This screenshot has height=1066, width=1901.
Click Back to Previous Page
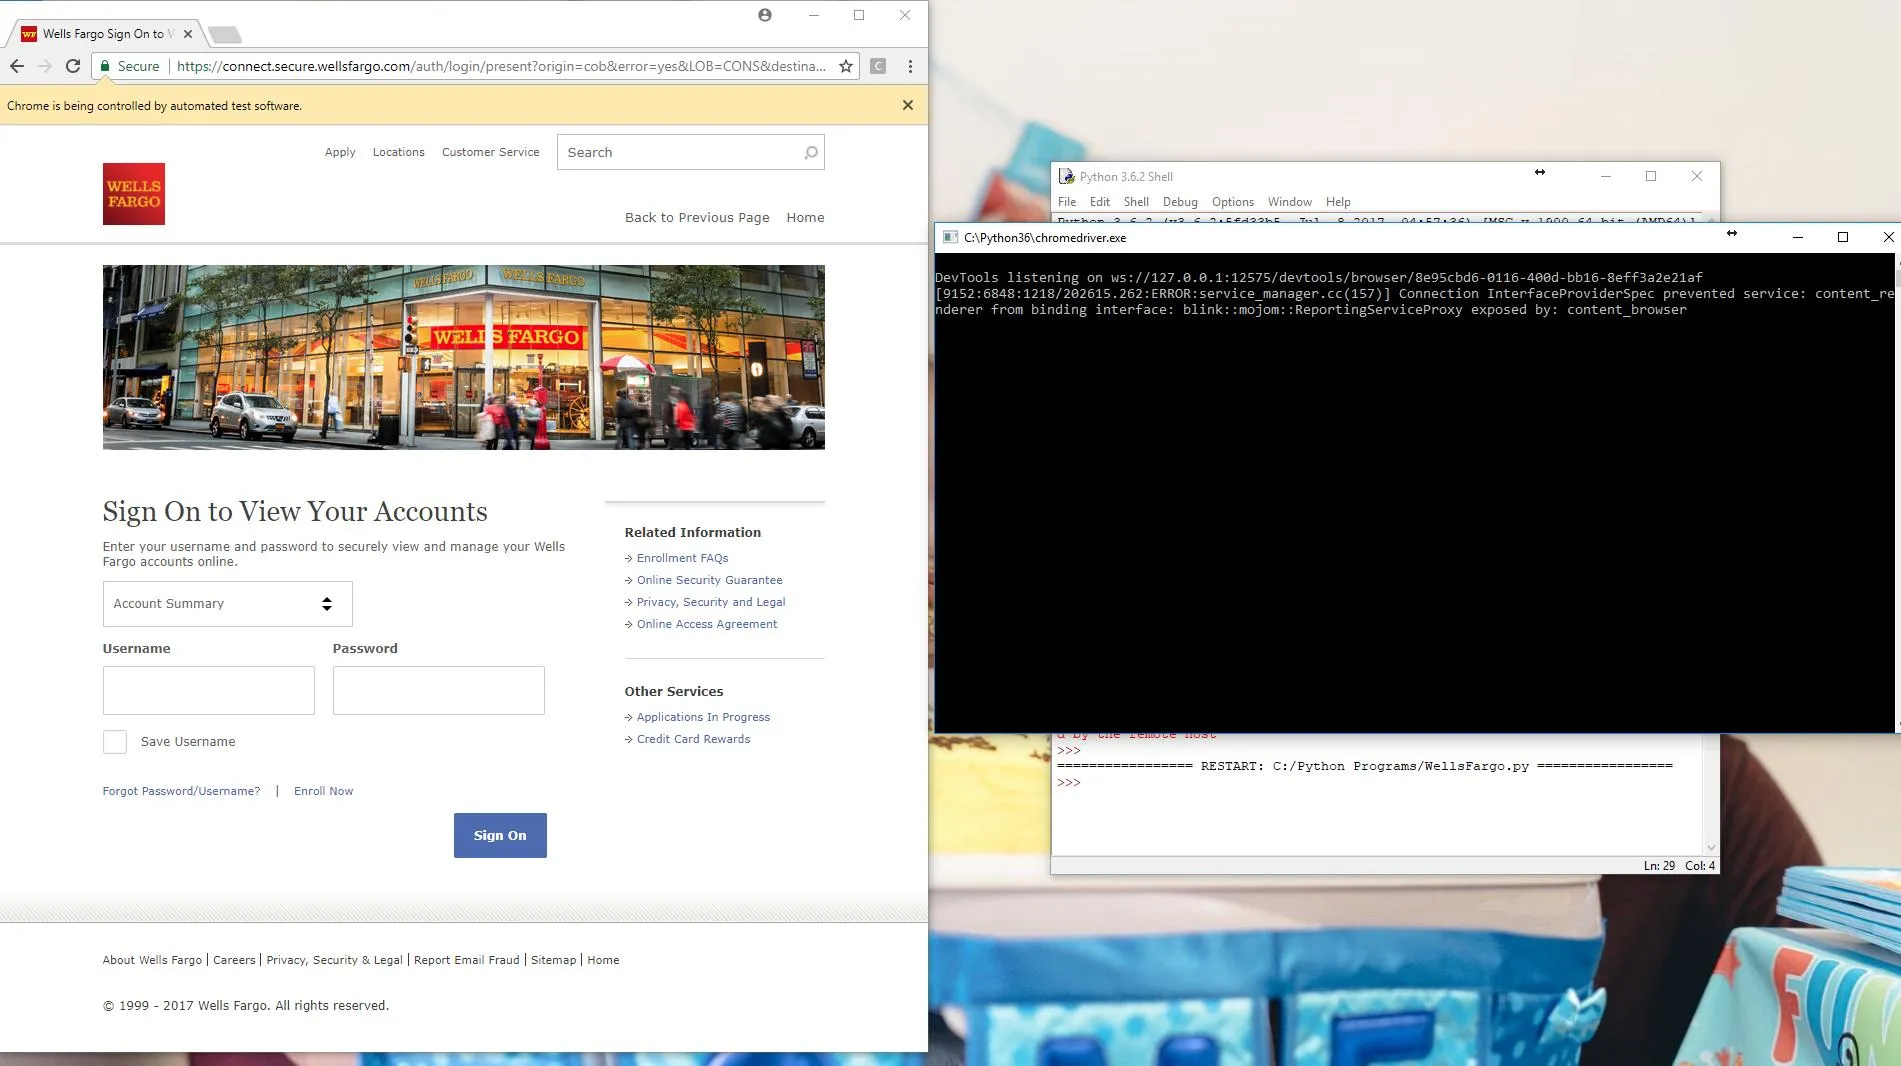click(697, 217)
